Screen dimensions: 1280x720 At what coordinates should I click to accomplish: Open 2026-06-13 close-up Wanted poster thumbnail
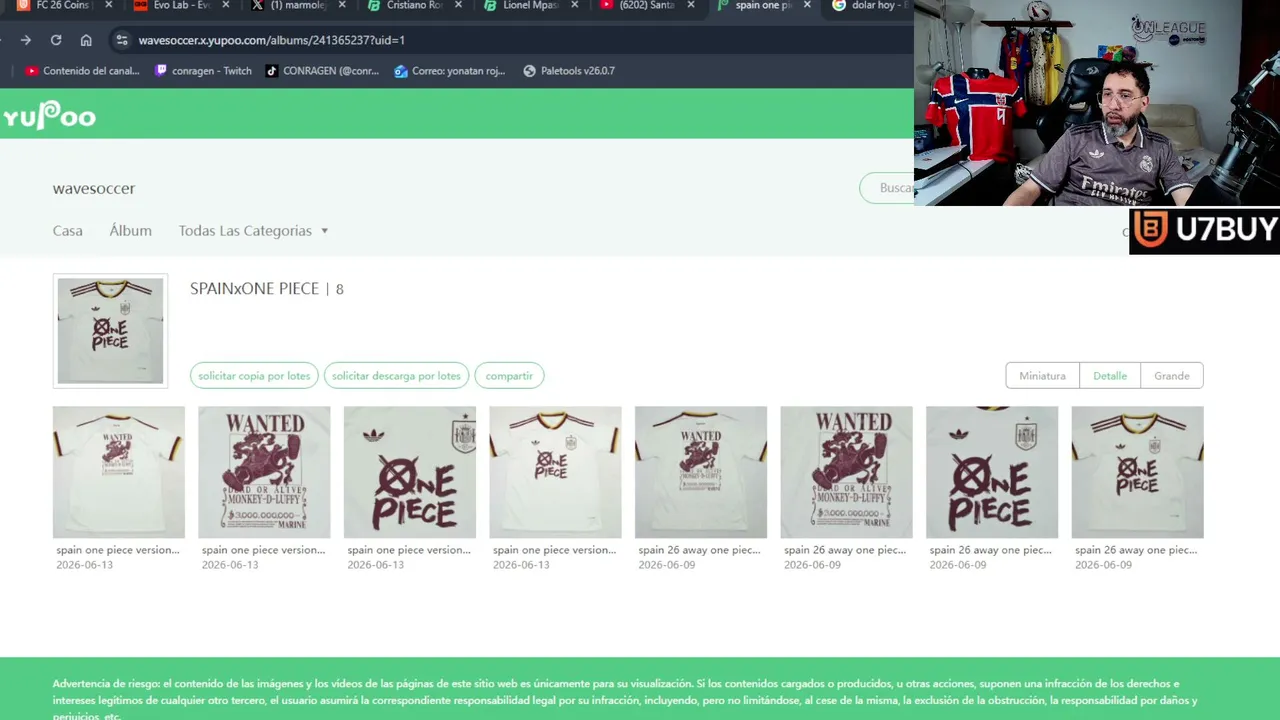pos(264,472)
